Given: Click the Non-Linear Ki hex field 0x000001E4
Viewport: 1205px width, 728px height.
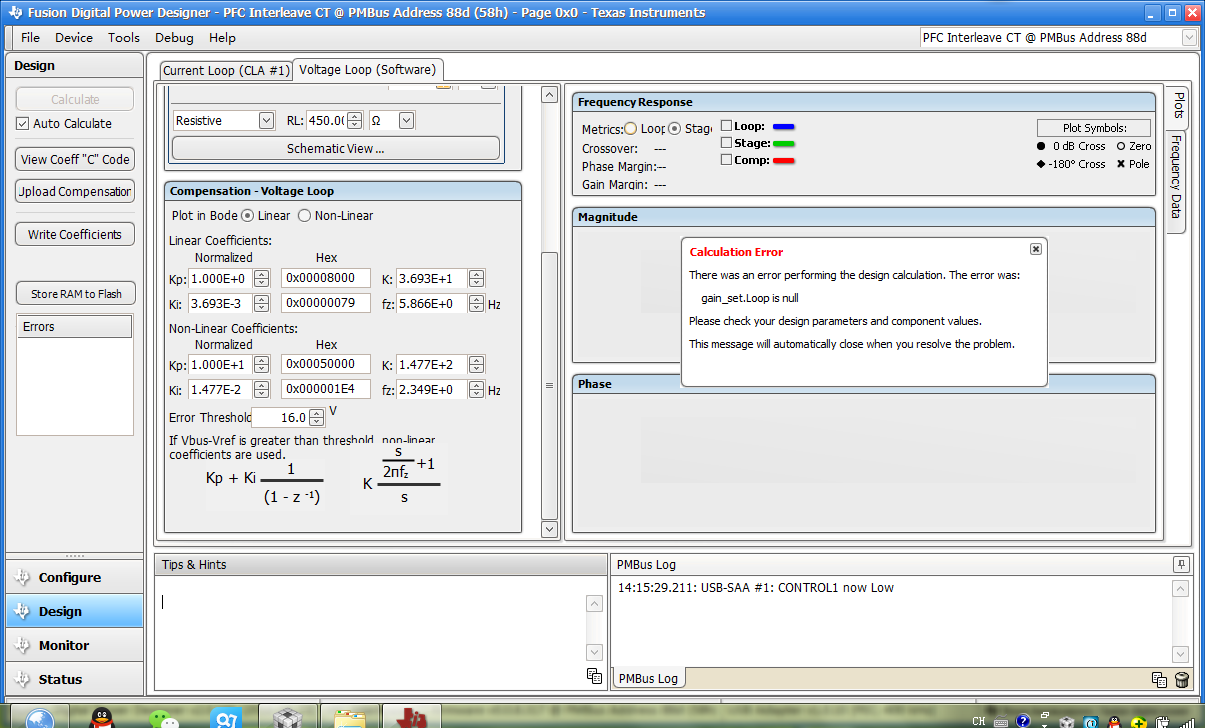Looking at the screenshot, I should [x=326, y=390].
